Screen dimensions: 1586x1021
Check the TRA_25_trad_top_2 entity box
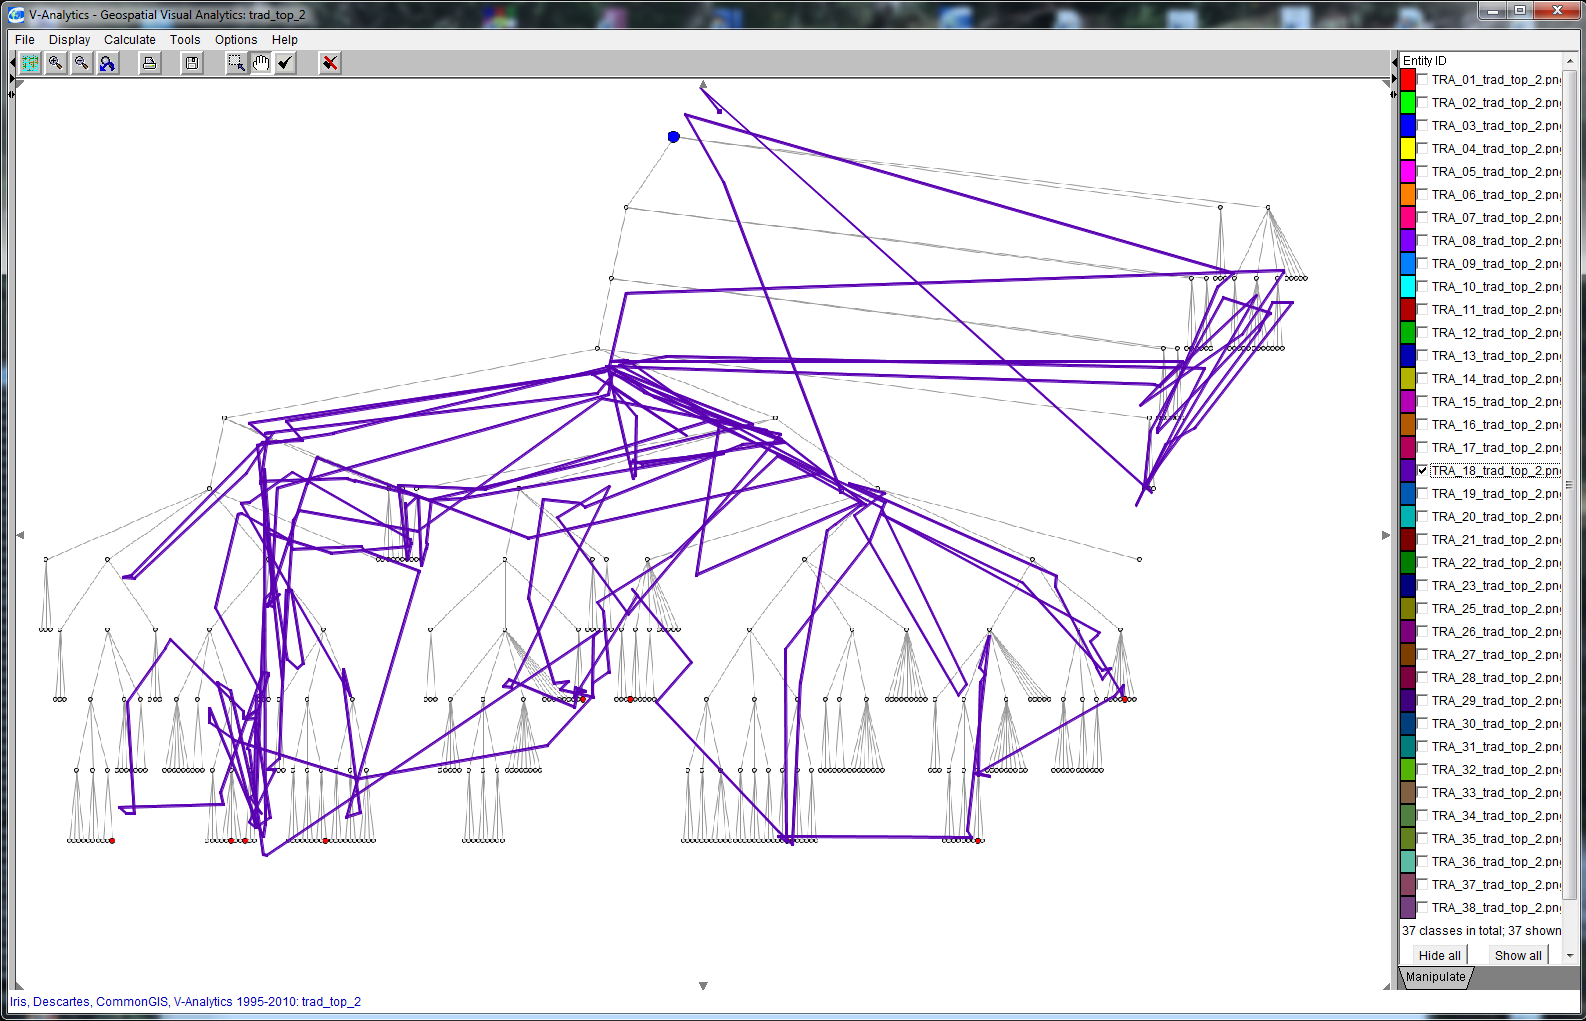pos(1422,609)
